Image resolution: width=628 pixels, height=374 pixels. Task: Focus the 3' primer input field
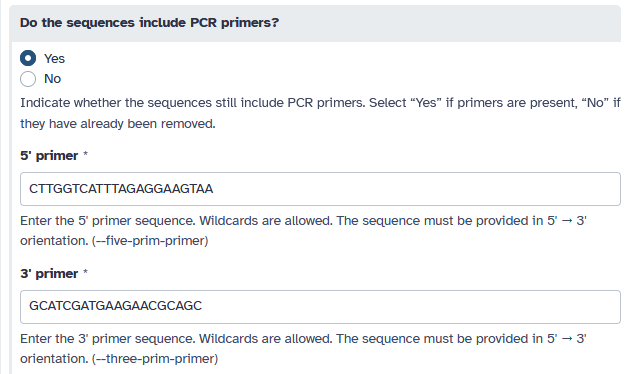point(320,307)
